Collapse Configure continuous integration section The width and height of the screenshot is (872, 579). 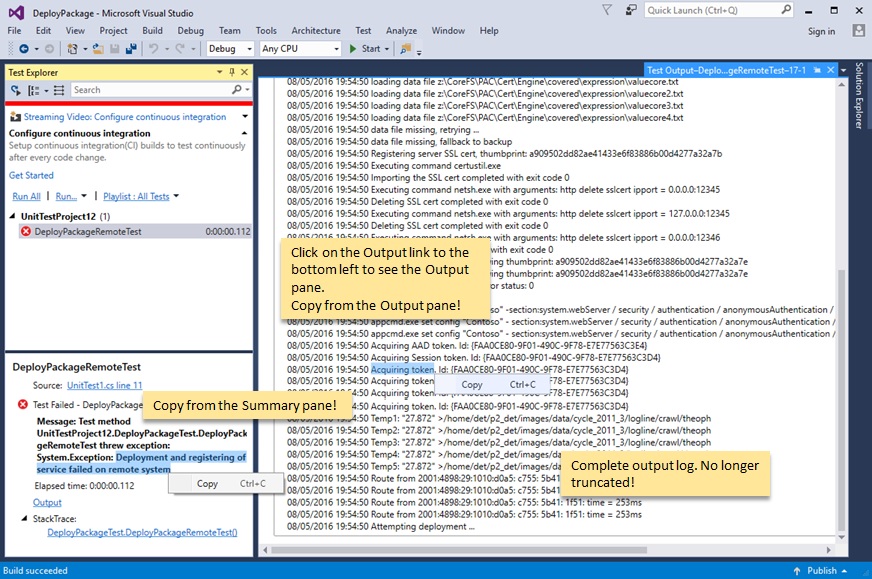click(x=244, y=133)
